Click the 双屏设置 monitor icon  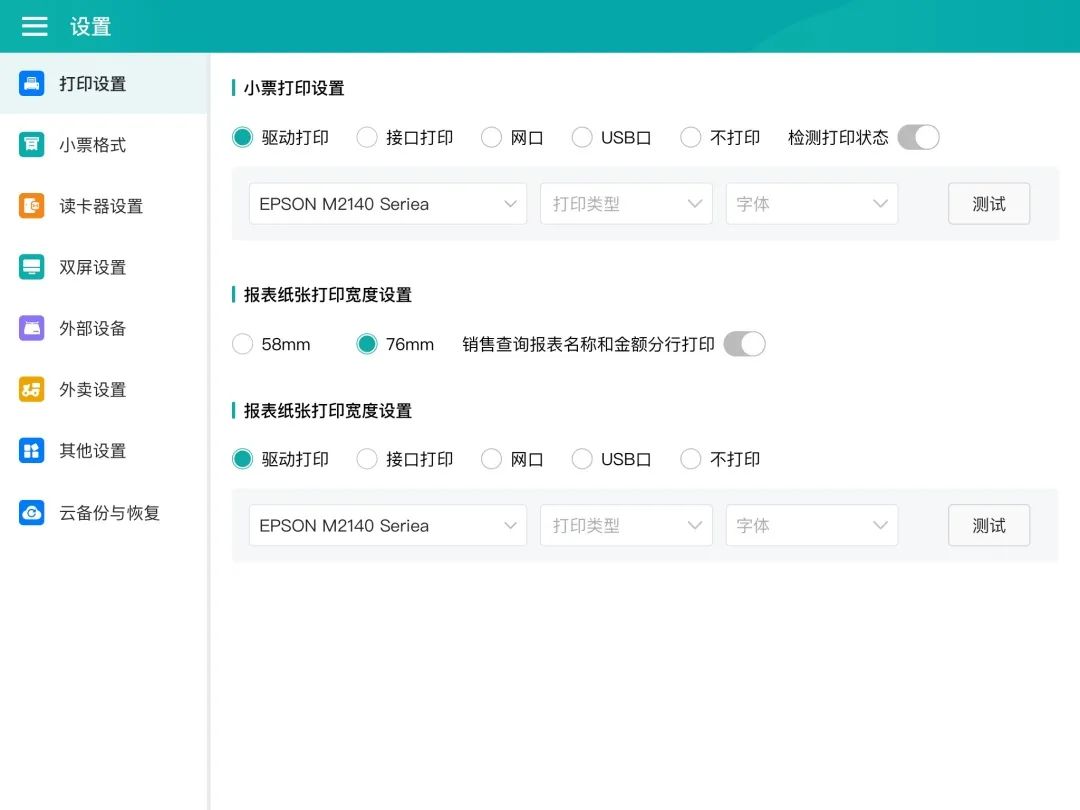point(32,267)
